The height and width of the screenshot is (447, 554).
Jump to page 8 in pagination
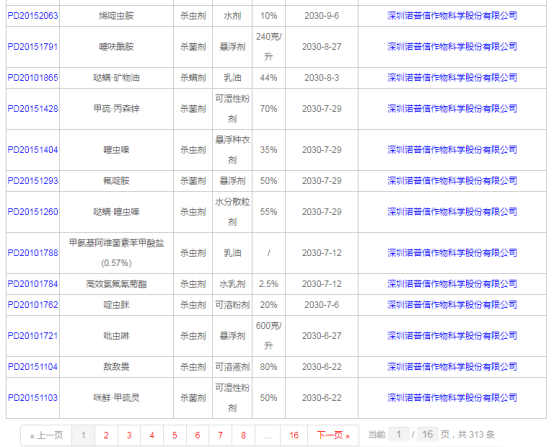tap(243, 435)
